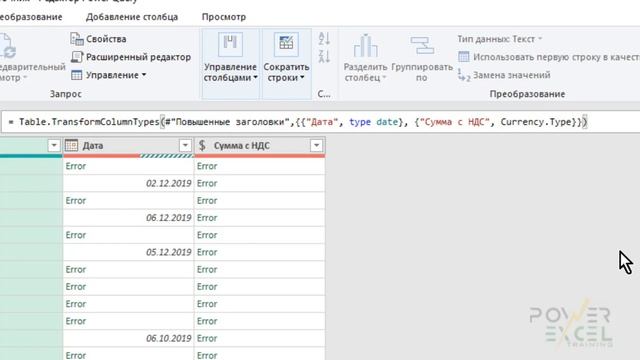Image resolution: width=640 pixels, height=360 pixels.
Task: Click Error in Сумма с НДС beside 02.12.2019
Action: click(207, 183)
